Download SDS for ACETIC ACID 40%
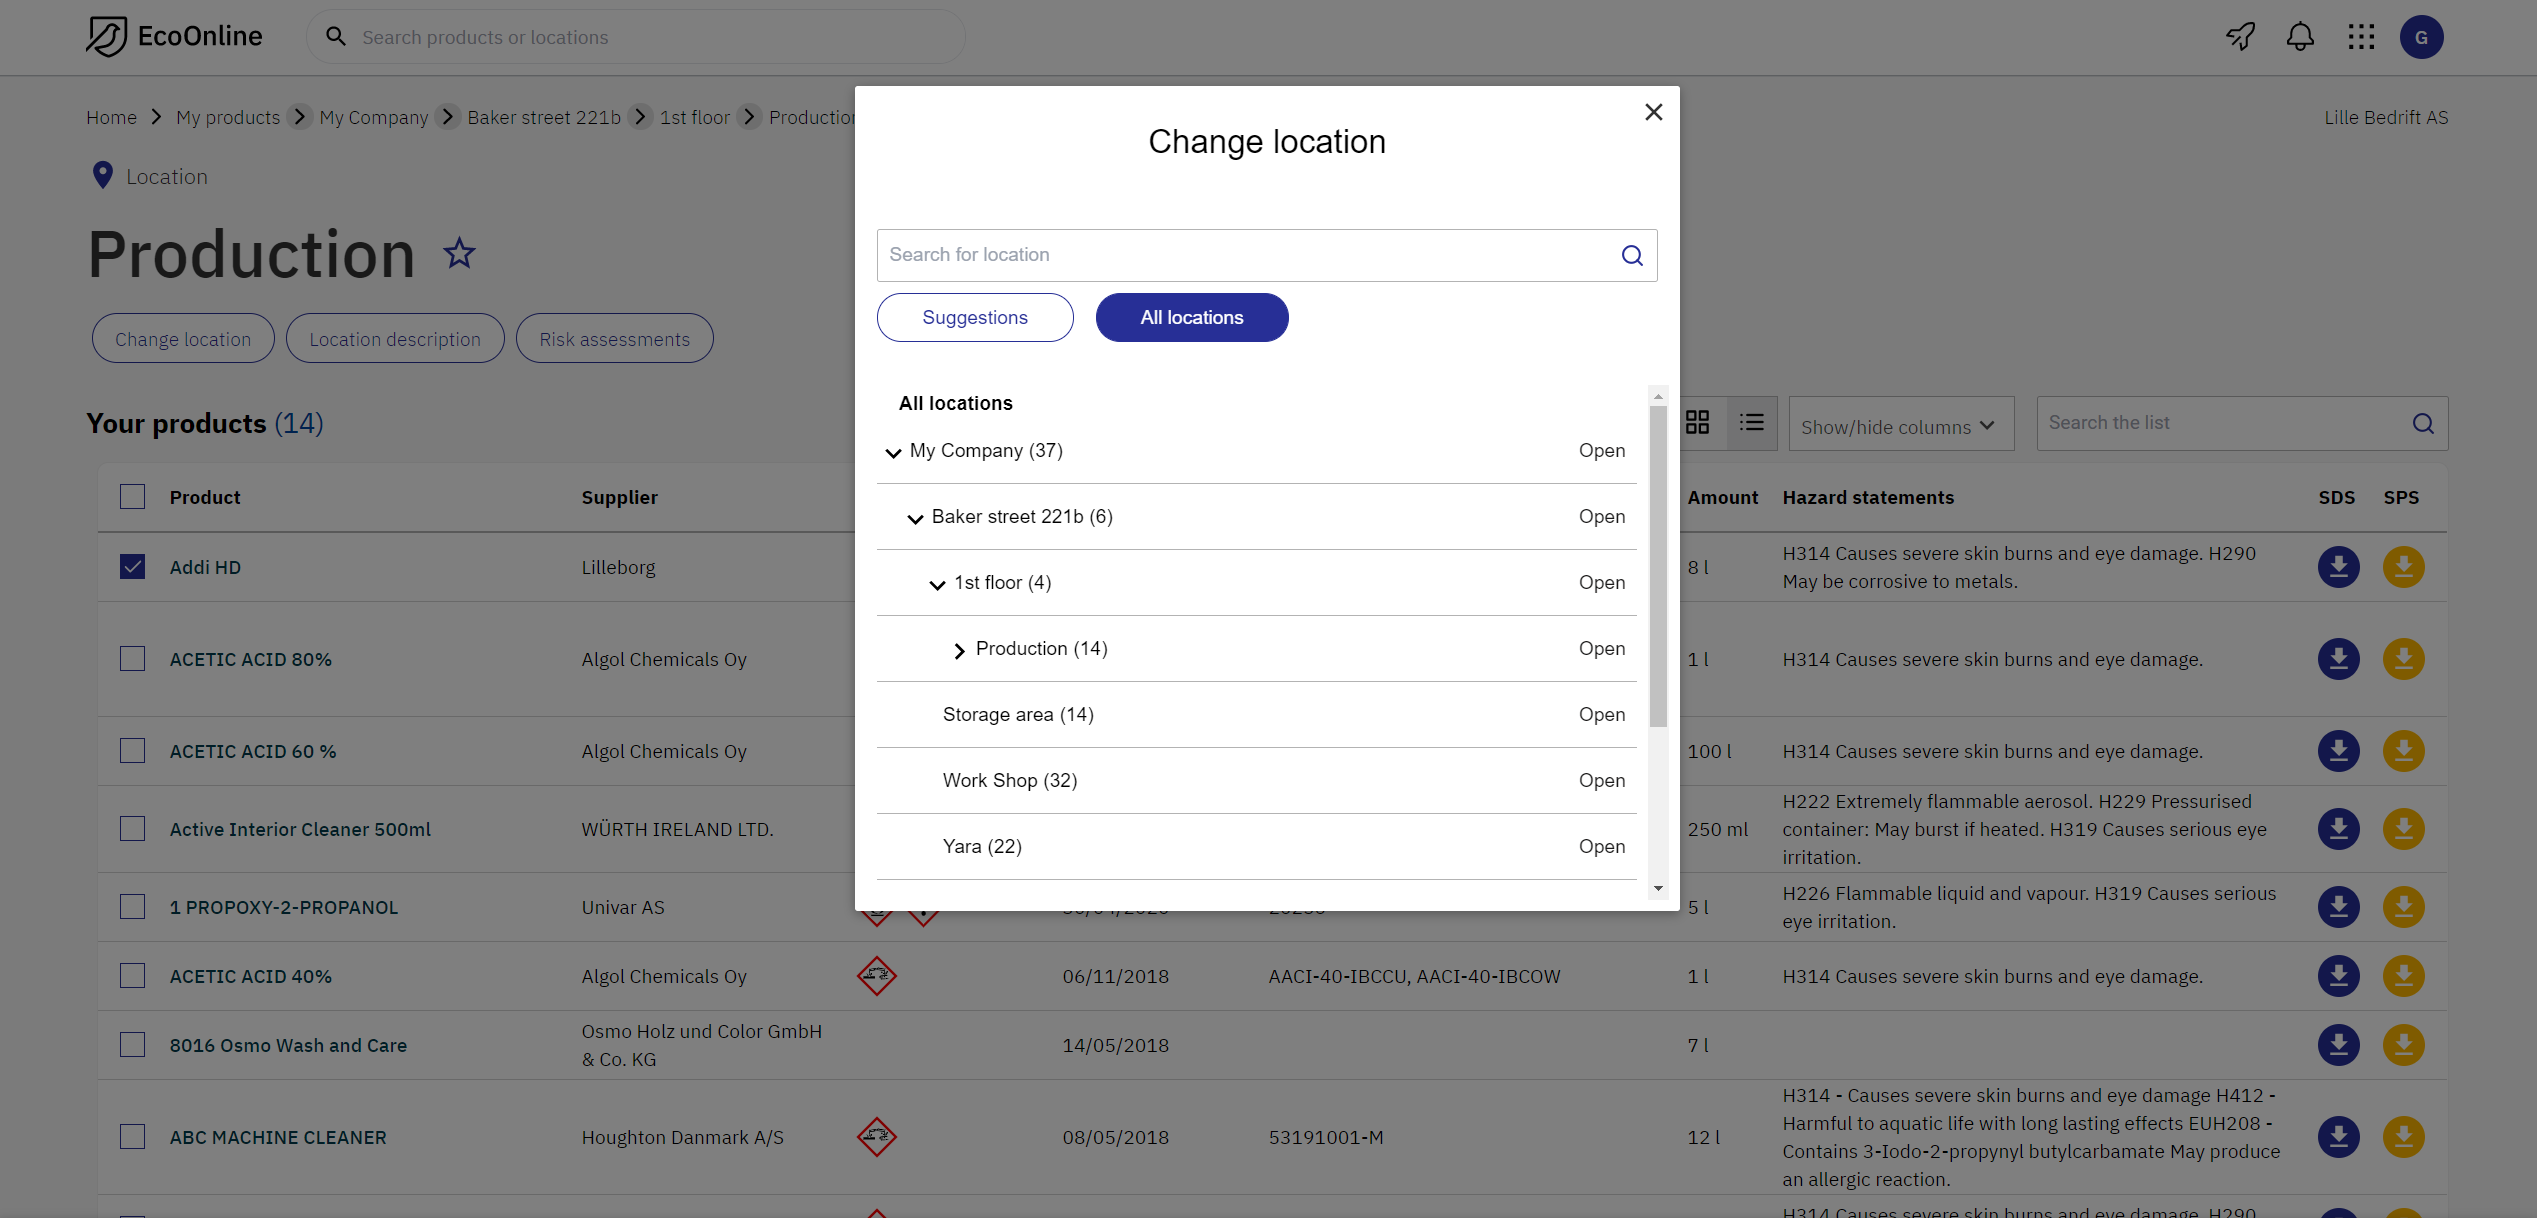2537x1218 pixels. (2338, 976)
